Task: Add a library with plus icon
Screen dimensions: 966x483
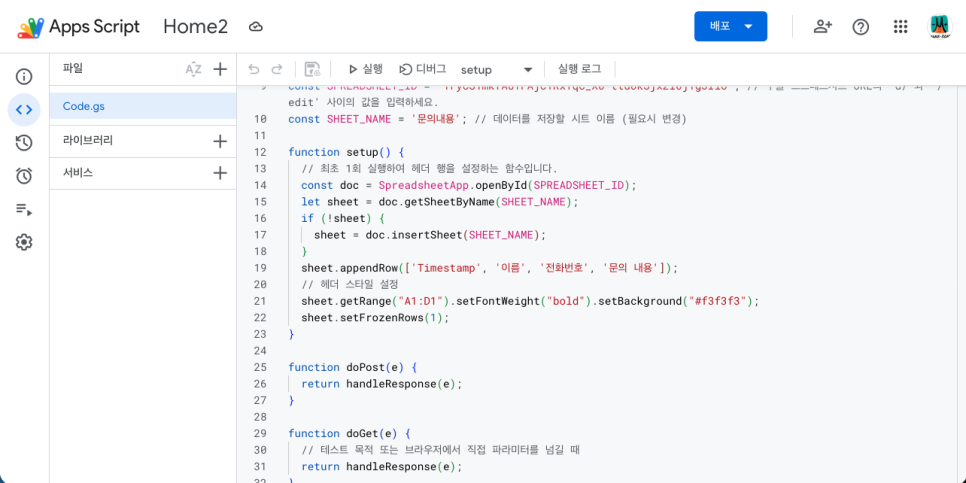Action: point(220,142)
